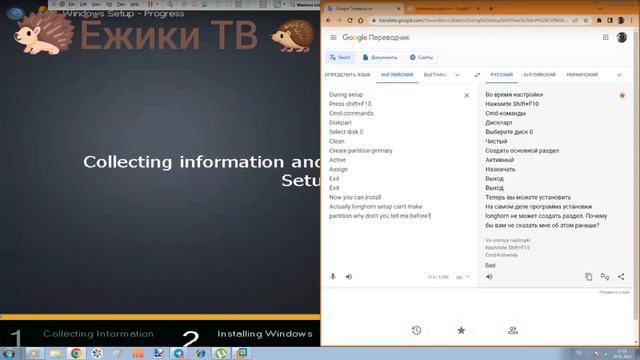Switch to the Text translation tab
Screen dimensions: 640x360
coord(340,58)
